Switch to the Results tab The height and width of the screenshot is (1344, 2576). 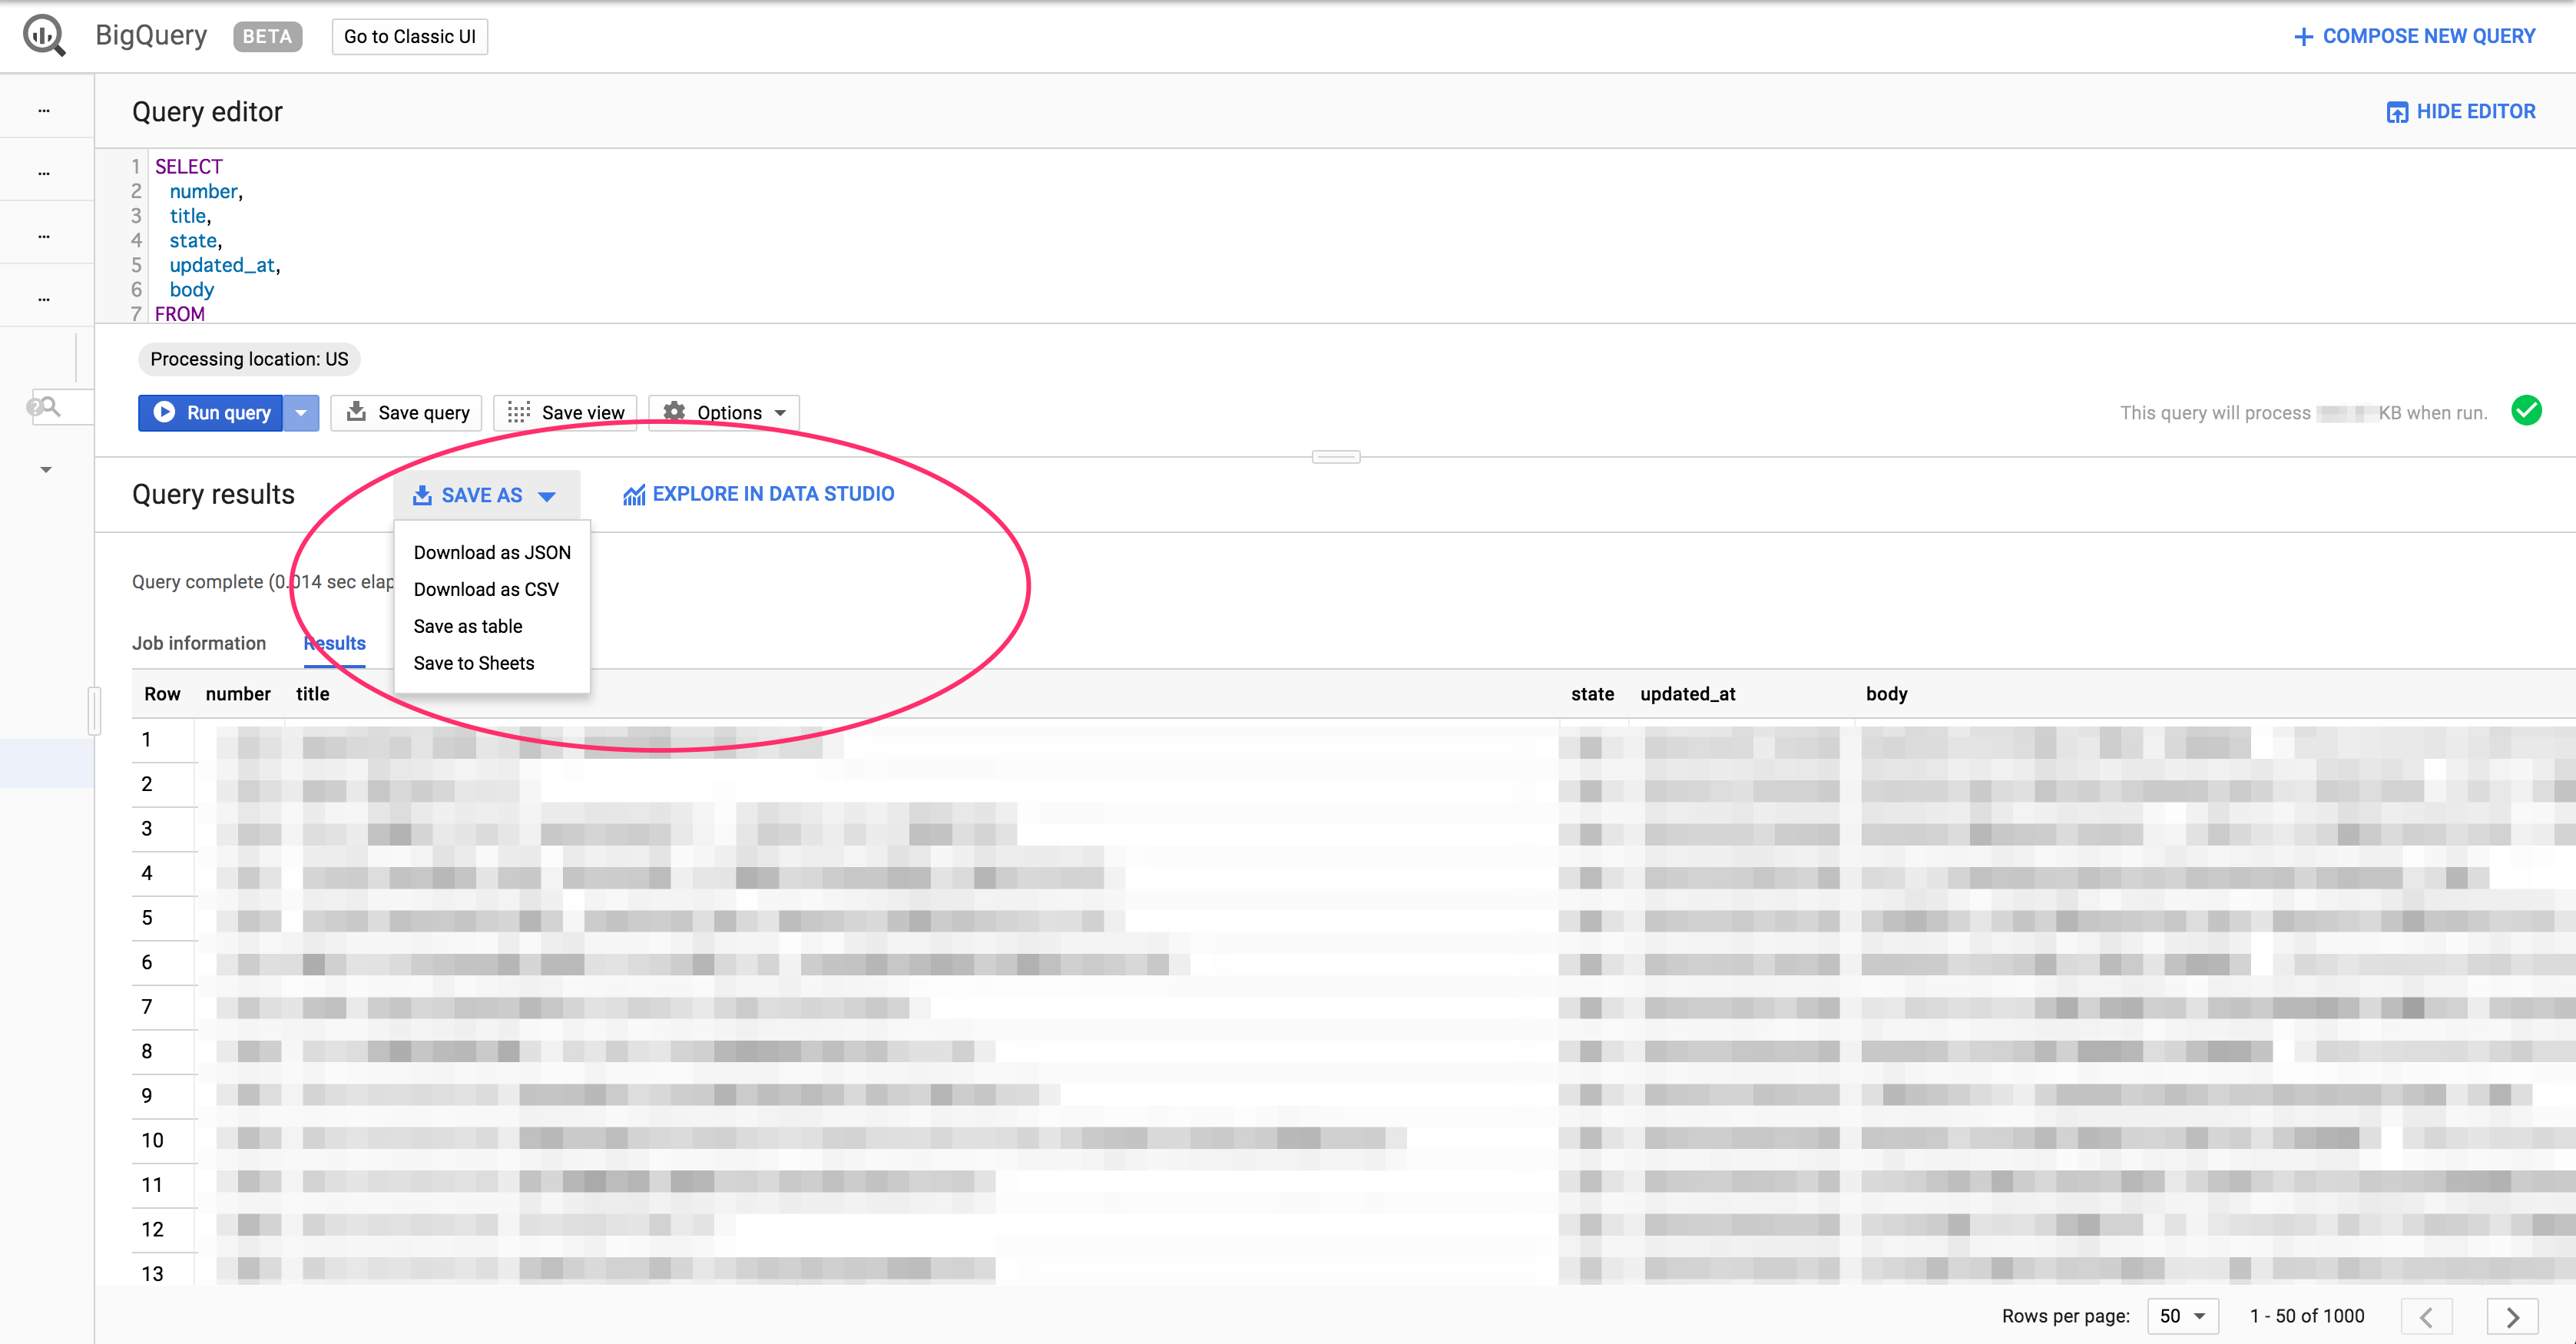335,643
